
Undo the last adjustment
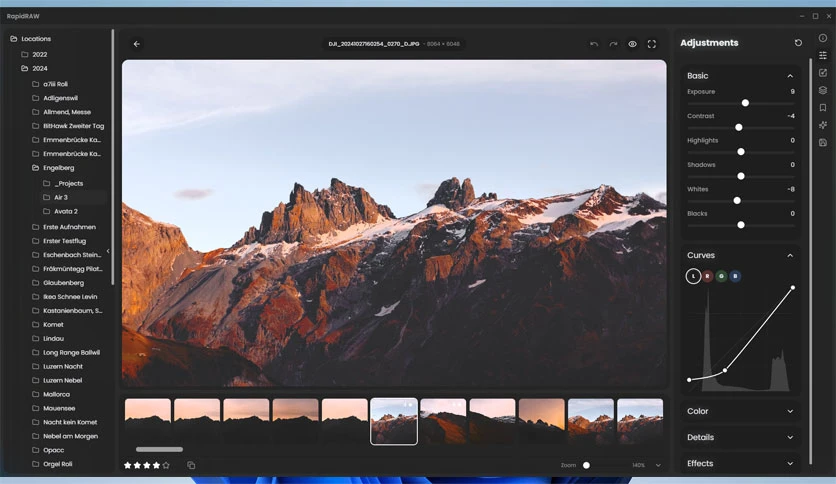point(593,44)
